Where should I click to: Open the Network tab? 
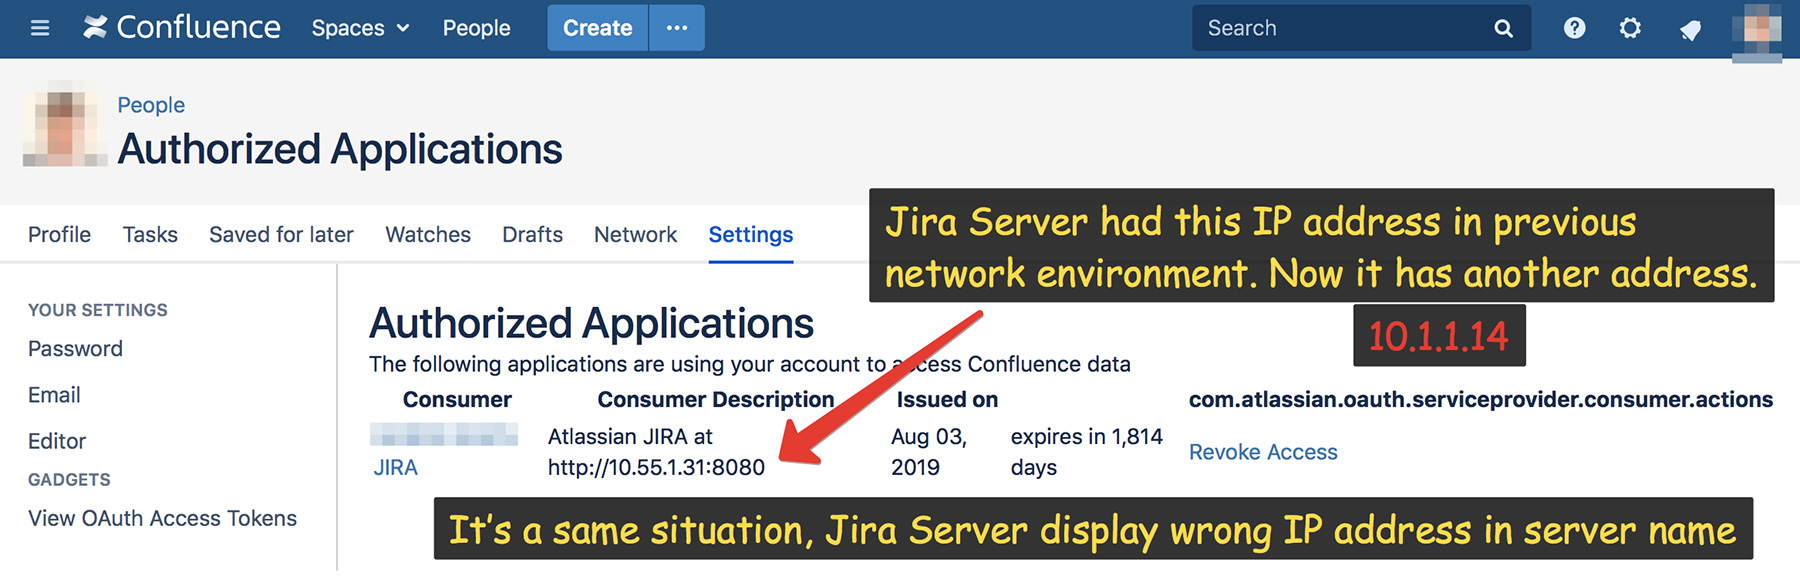coord(635,234)
